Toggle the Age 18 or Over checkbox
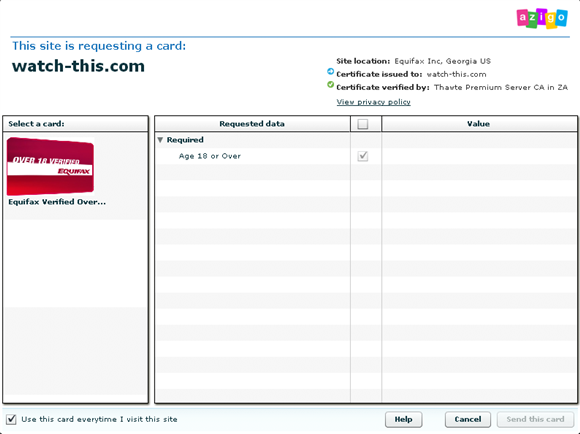The image size is (580, 434). (363, 156)
